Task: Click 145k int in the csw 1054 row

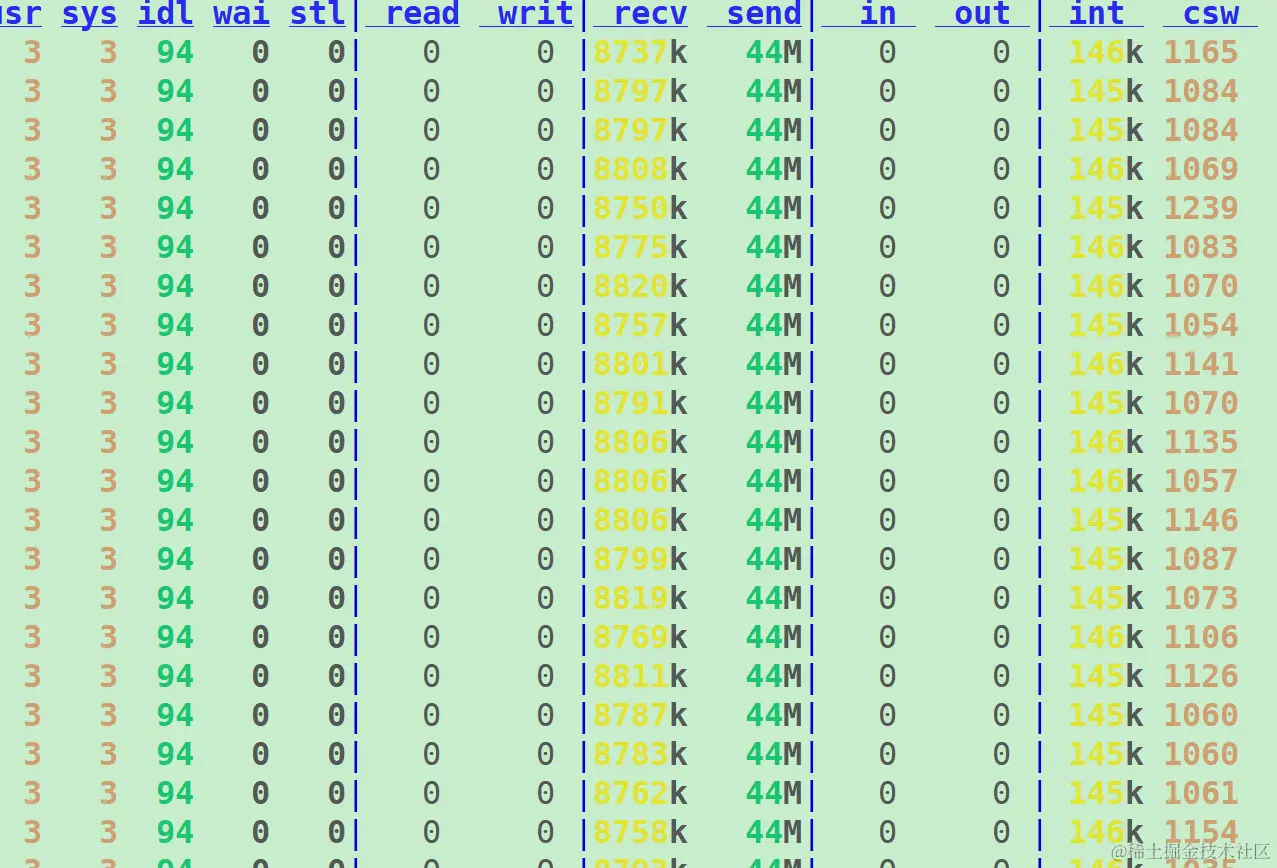Action: [x=1106, y=325]
